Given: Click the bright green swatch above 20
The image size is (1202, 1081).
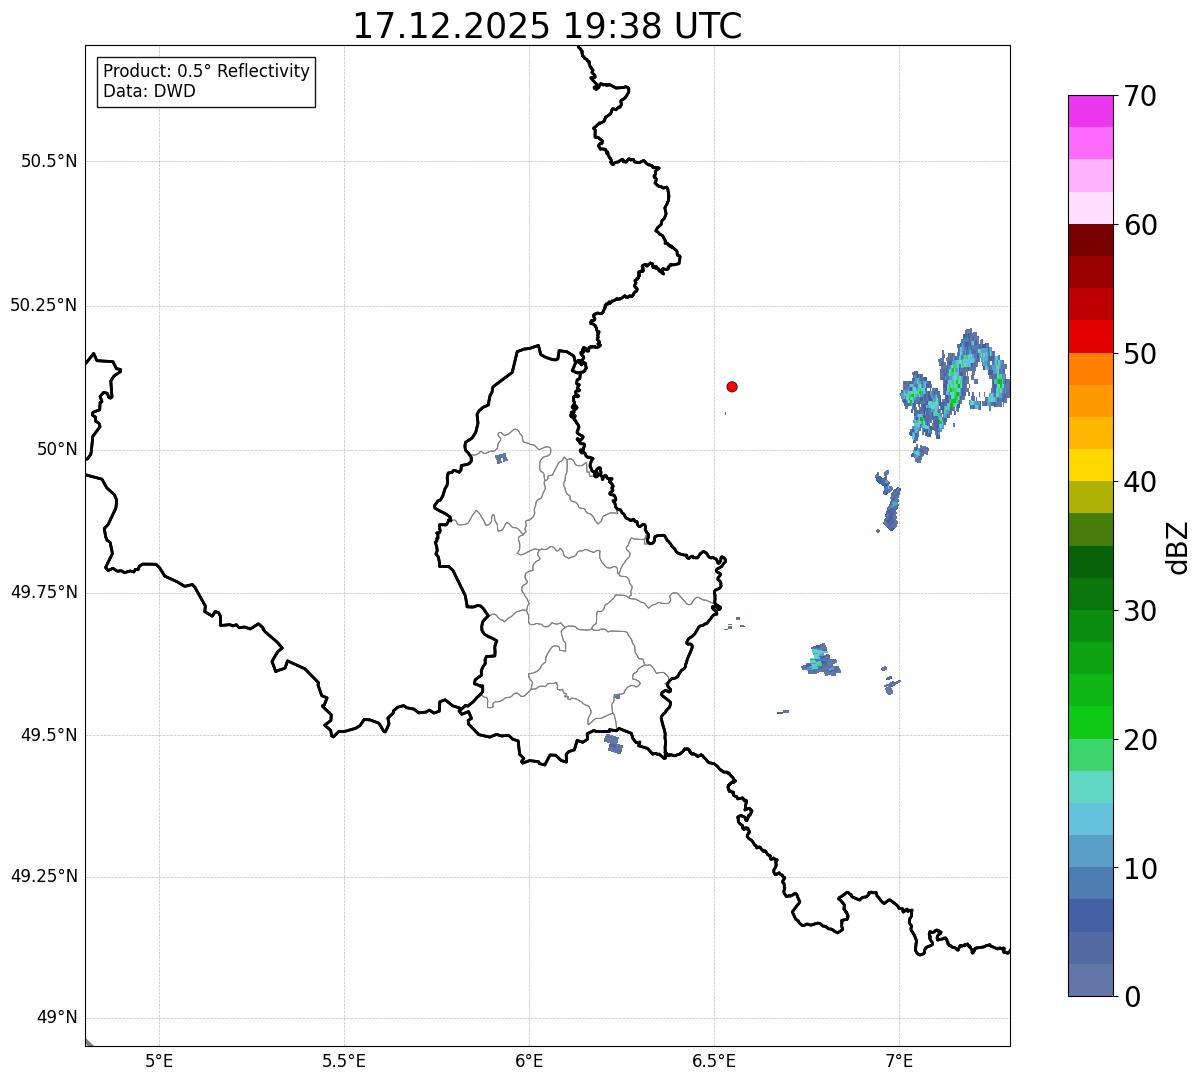Looking at the screenshot, I should 1090,722.
